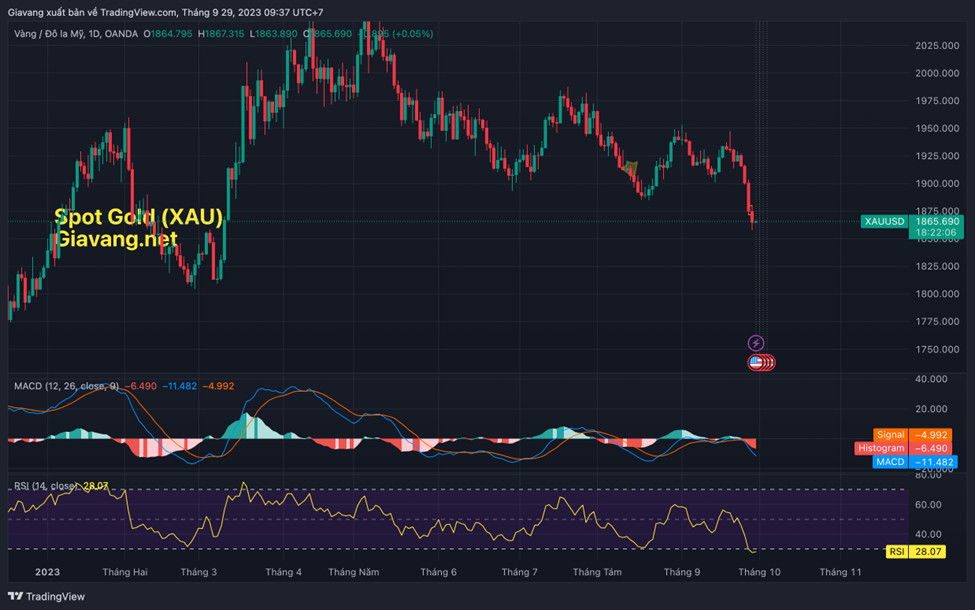This screenshot has height=610, width=975.
Task: Click the orange Signal value label
Action: click(889, 435)
